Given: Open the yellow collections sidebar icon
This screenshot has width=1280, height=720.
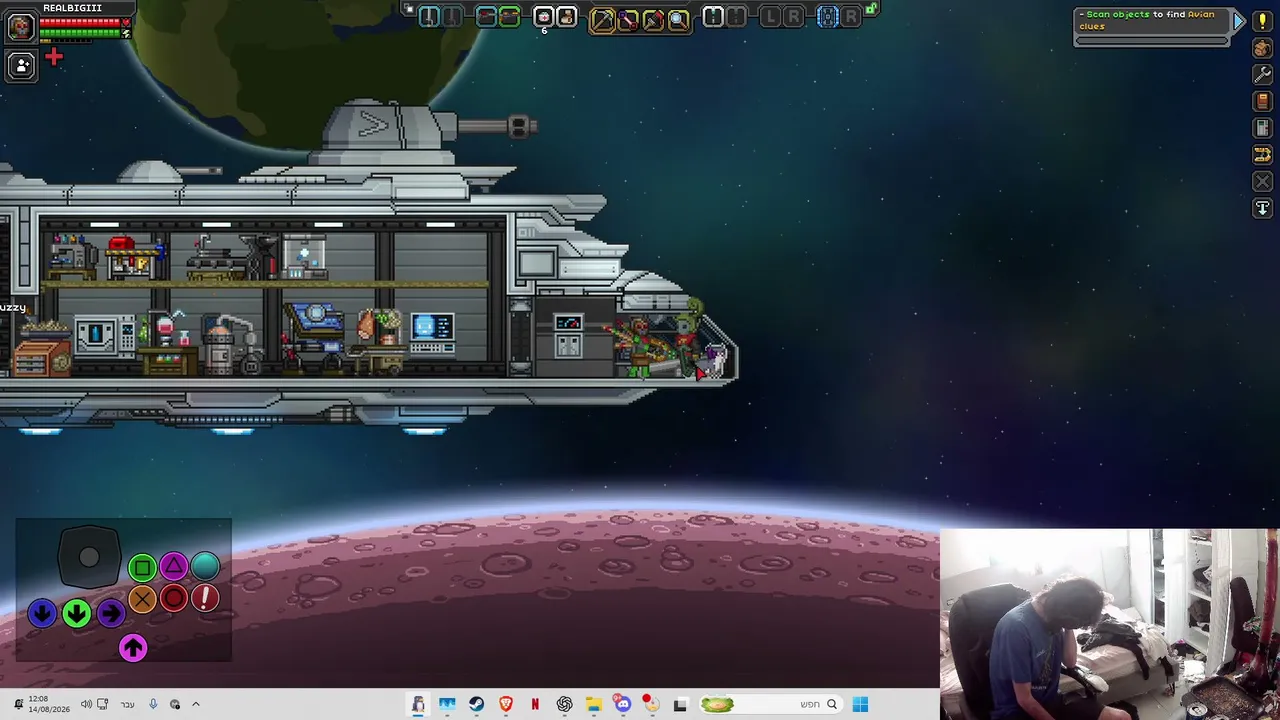Looking at the screenshot, I should (x=1262, y=155).
